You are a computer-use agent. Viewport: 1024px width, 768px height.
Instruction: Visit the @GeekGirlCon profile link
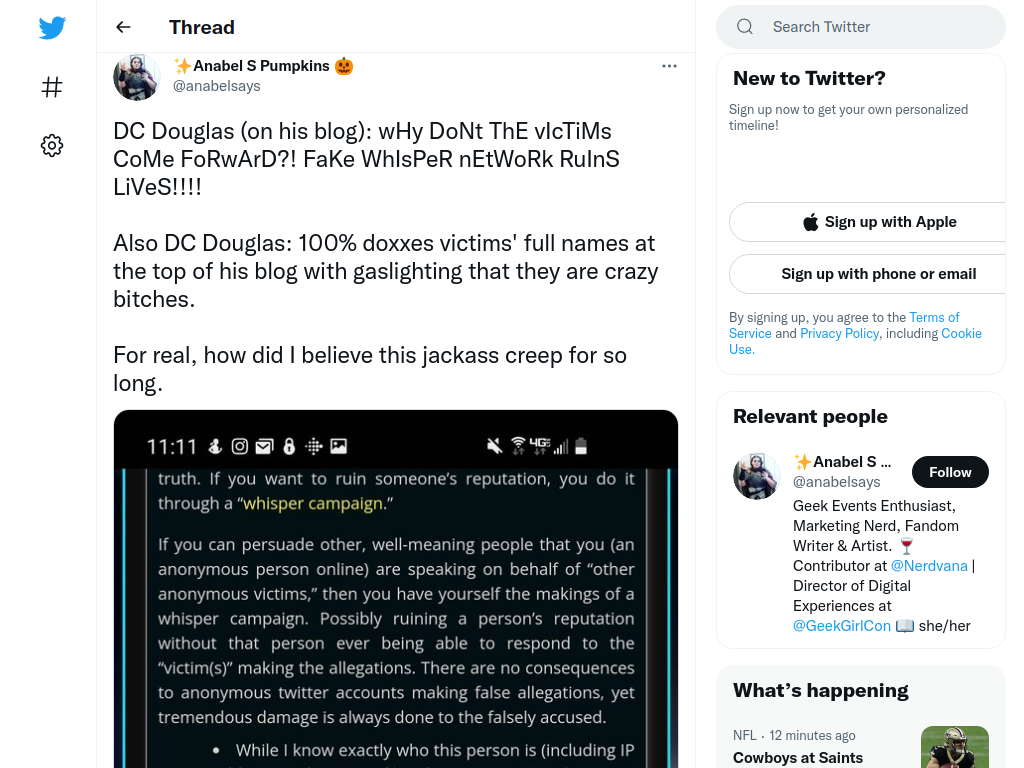pos(841,626)
